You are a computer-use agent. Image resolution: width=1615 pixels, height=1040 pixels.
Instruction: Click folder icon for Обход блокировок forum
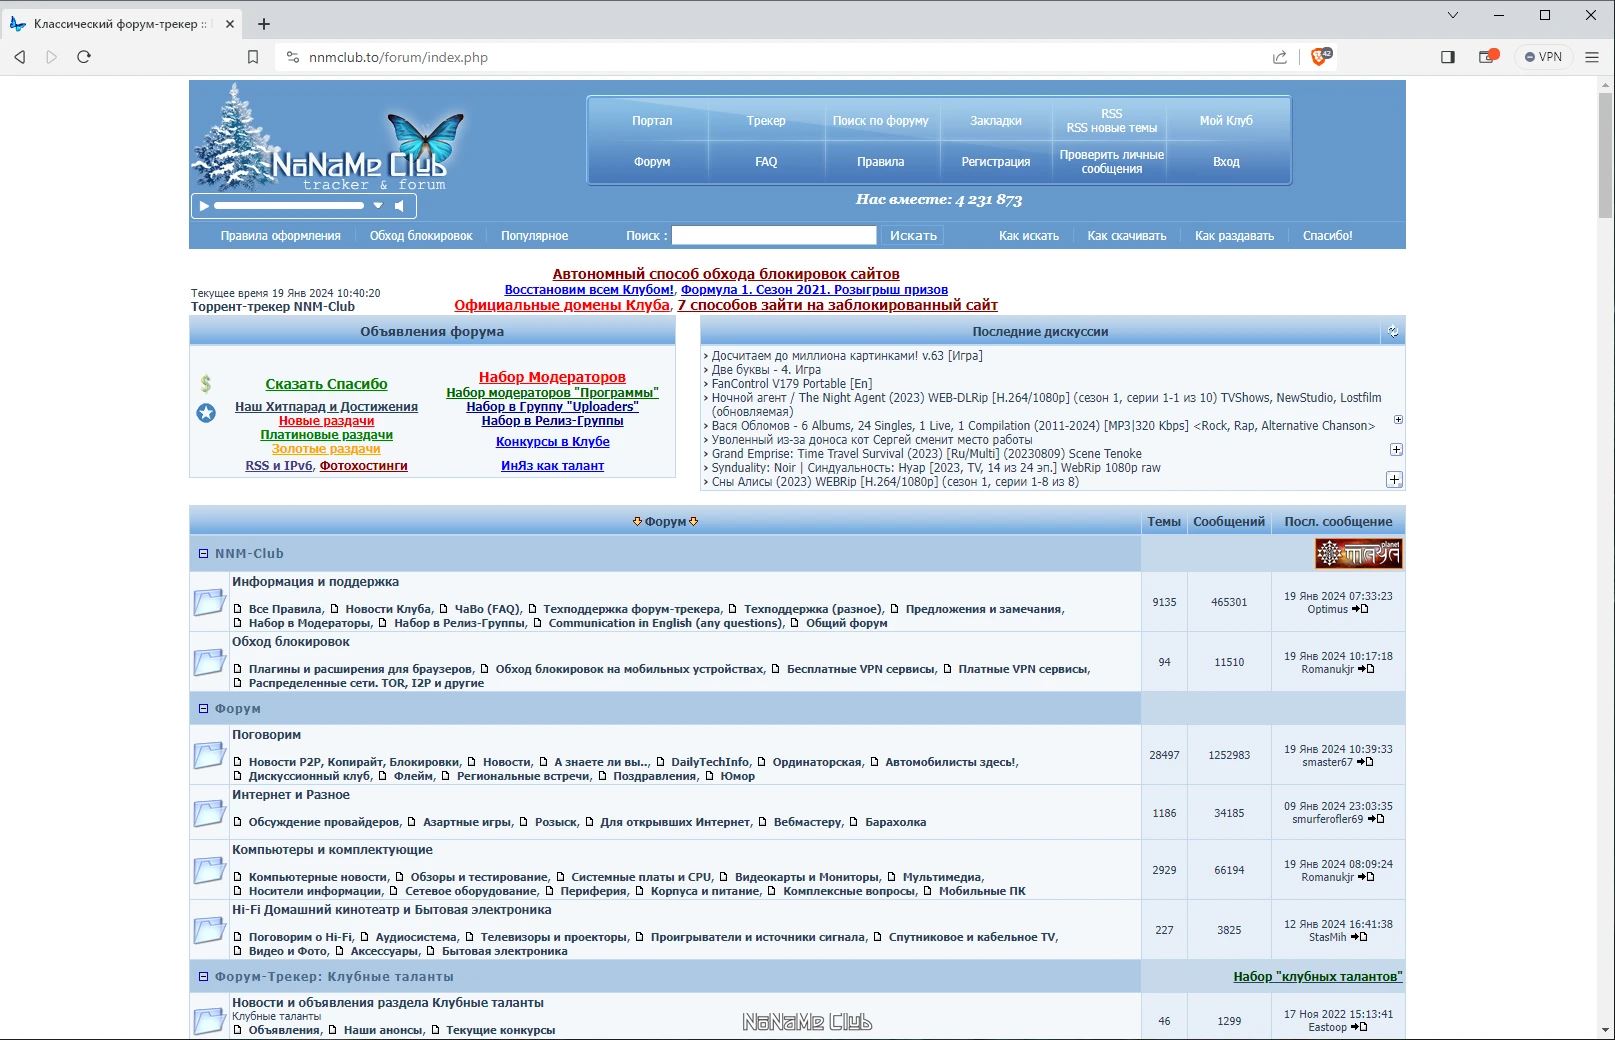pos(209,662)
